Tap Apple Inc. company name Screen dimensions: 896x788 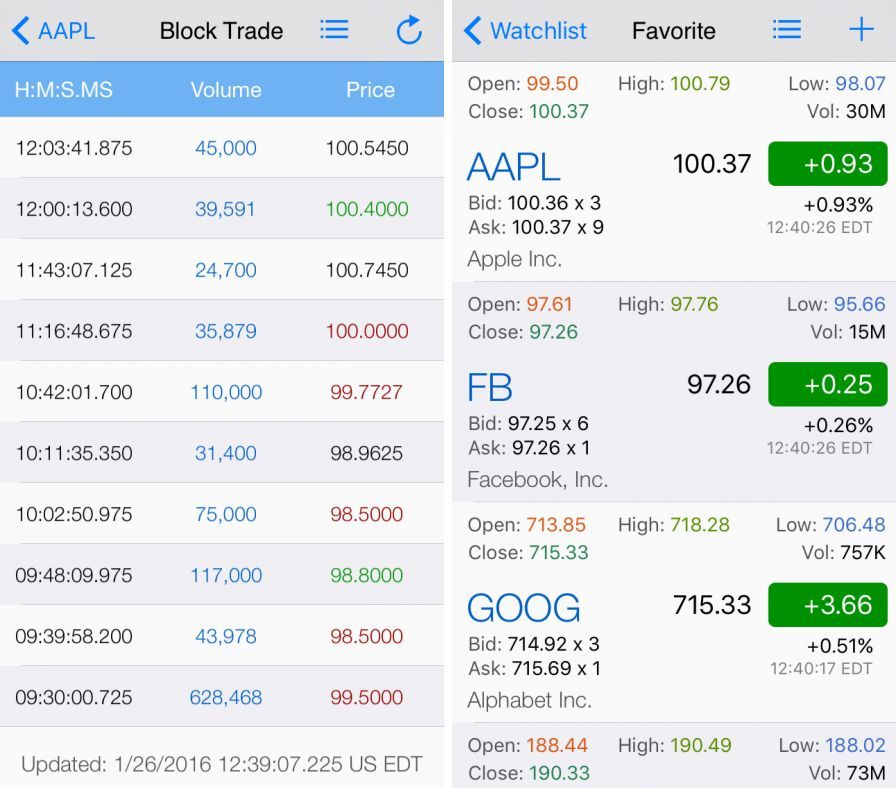pyautogui.click(x=514, y=258)
